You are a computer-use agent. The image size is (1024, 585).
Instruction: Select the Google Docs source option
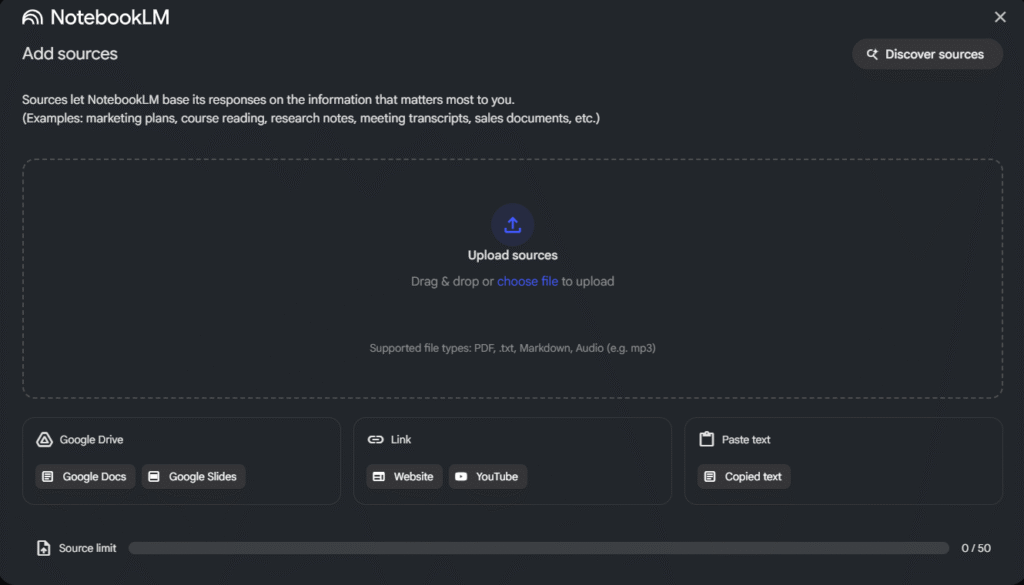coord(86,477)
